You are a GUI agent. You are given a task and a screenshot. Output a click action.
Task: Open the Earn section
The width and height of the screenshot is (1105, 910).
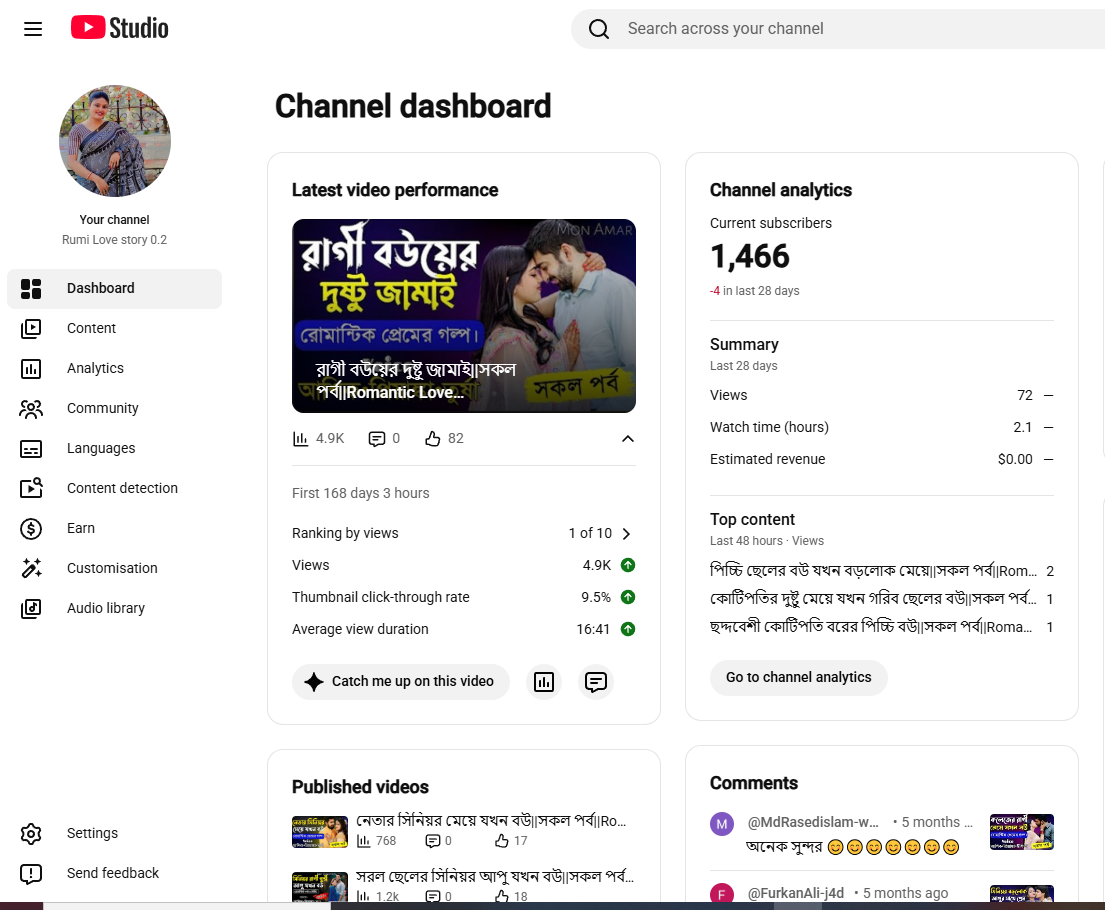click(114, 529)
